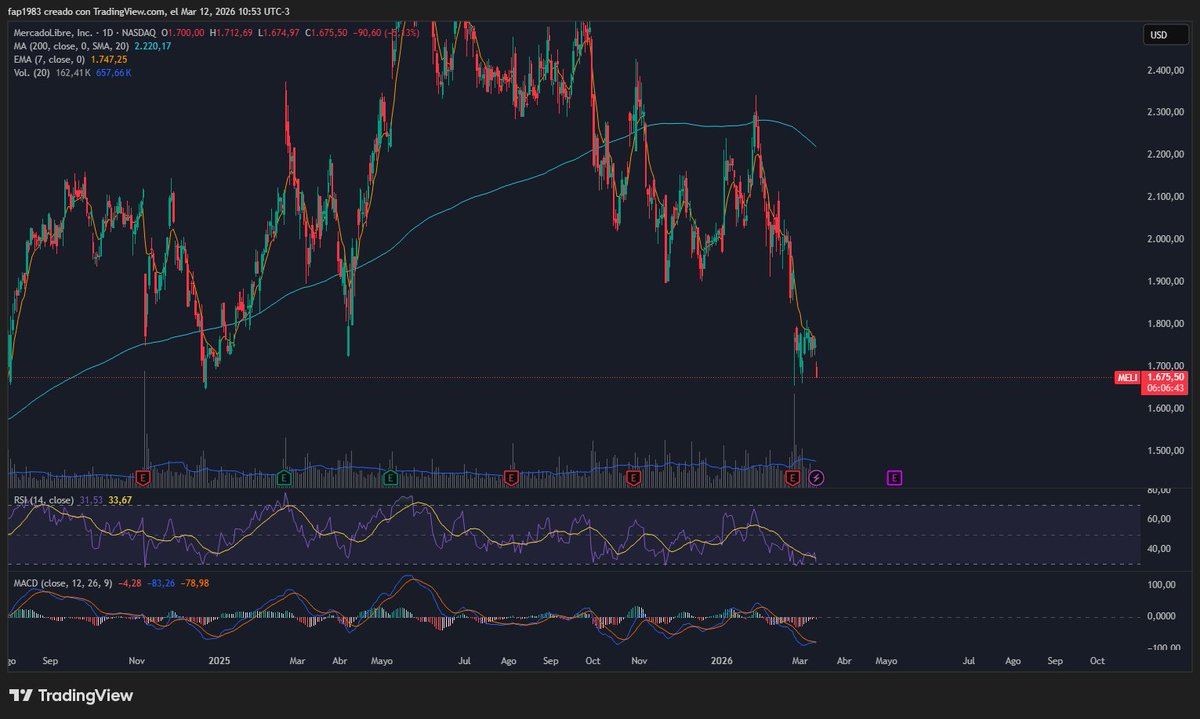Click the 2.400,00 price axis label
Viewport: 1200px width, 719px height.
(x=1165, y=70)
